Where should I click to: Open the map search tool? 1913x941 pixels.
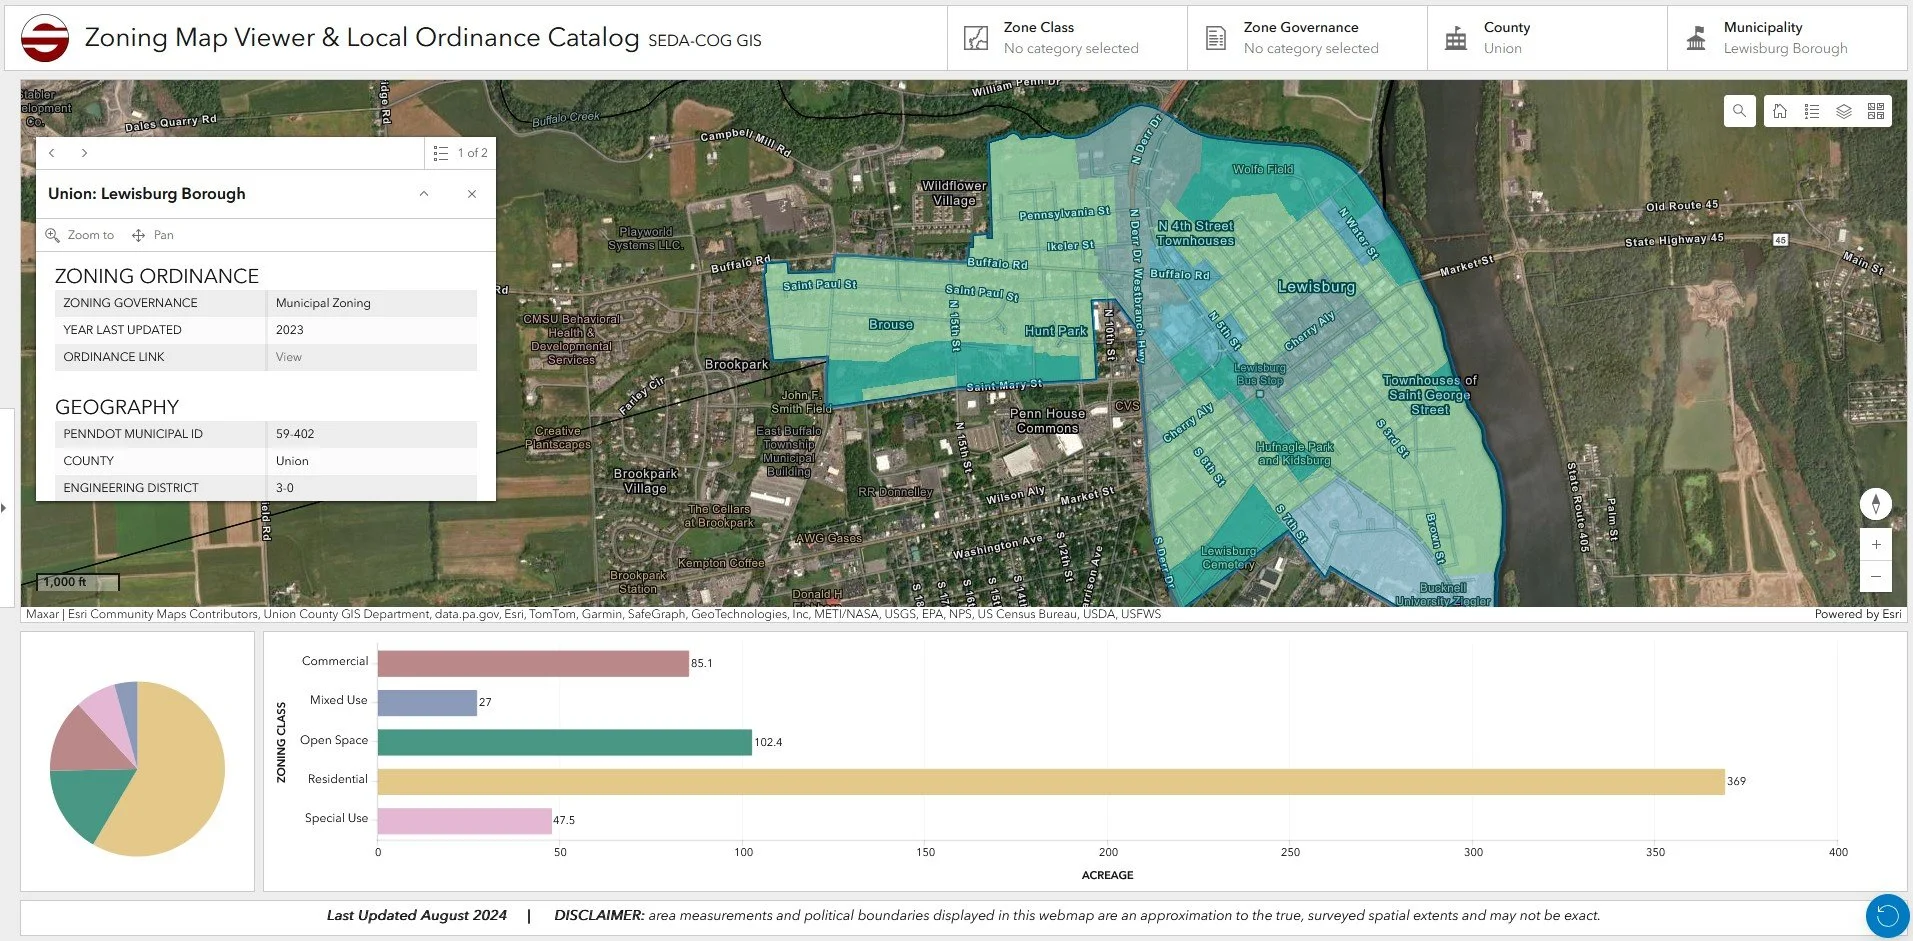1739,111
